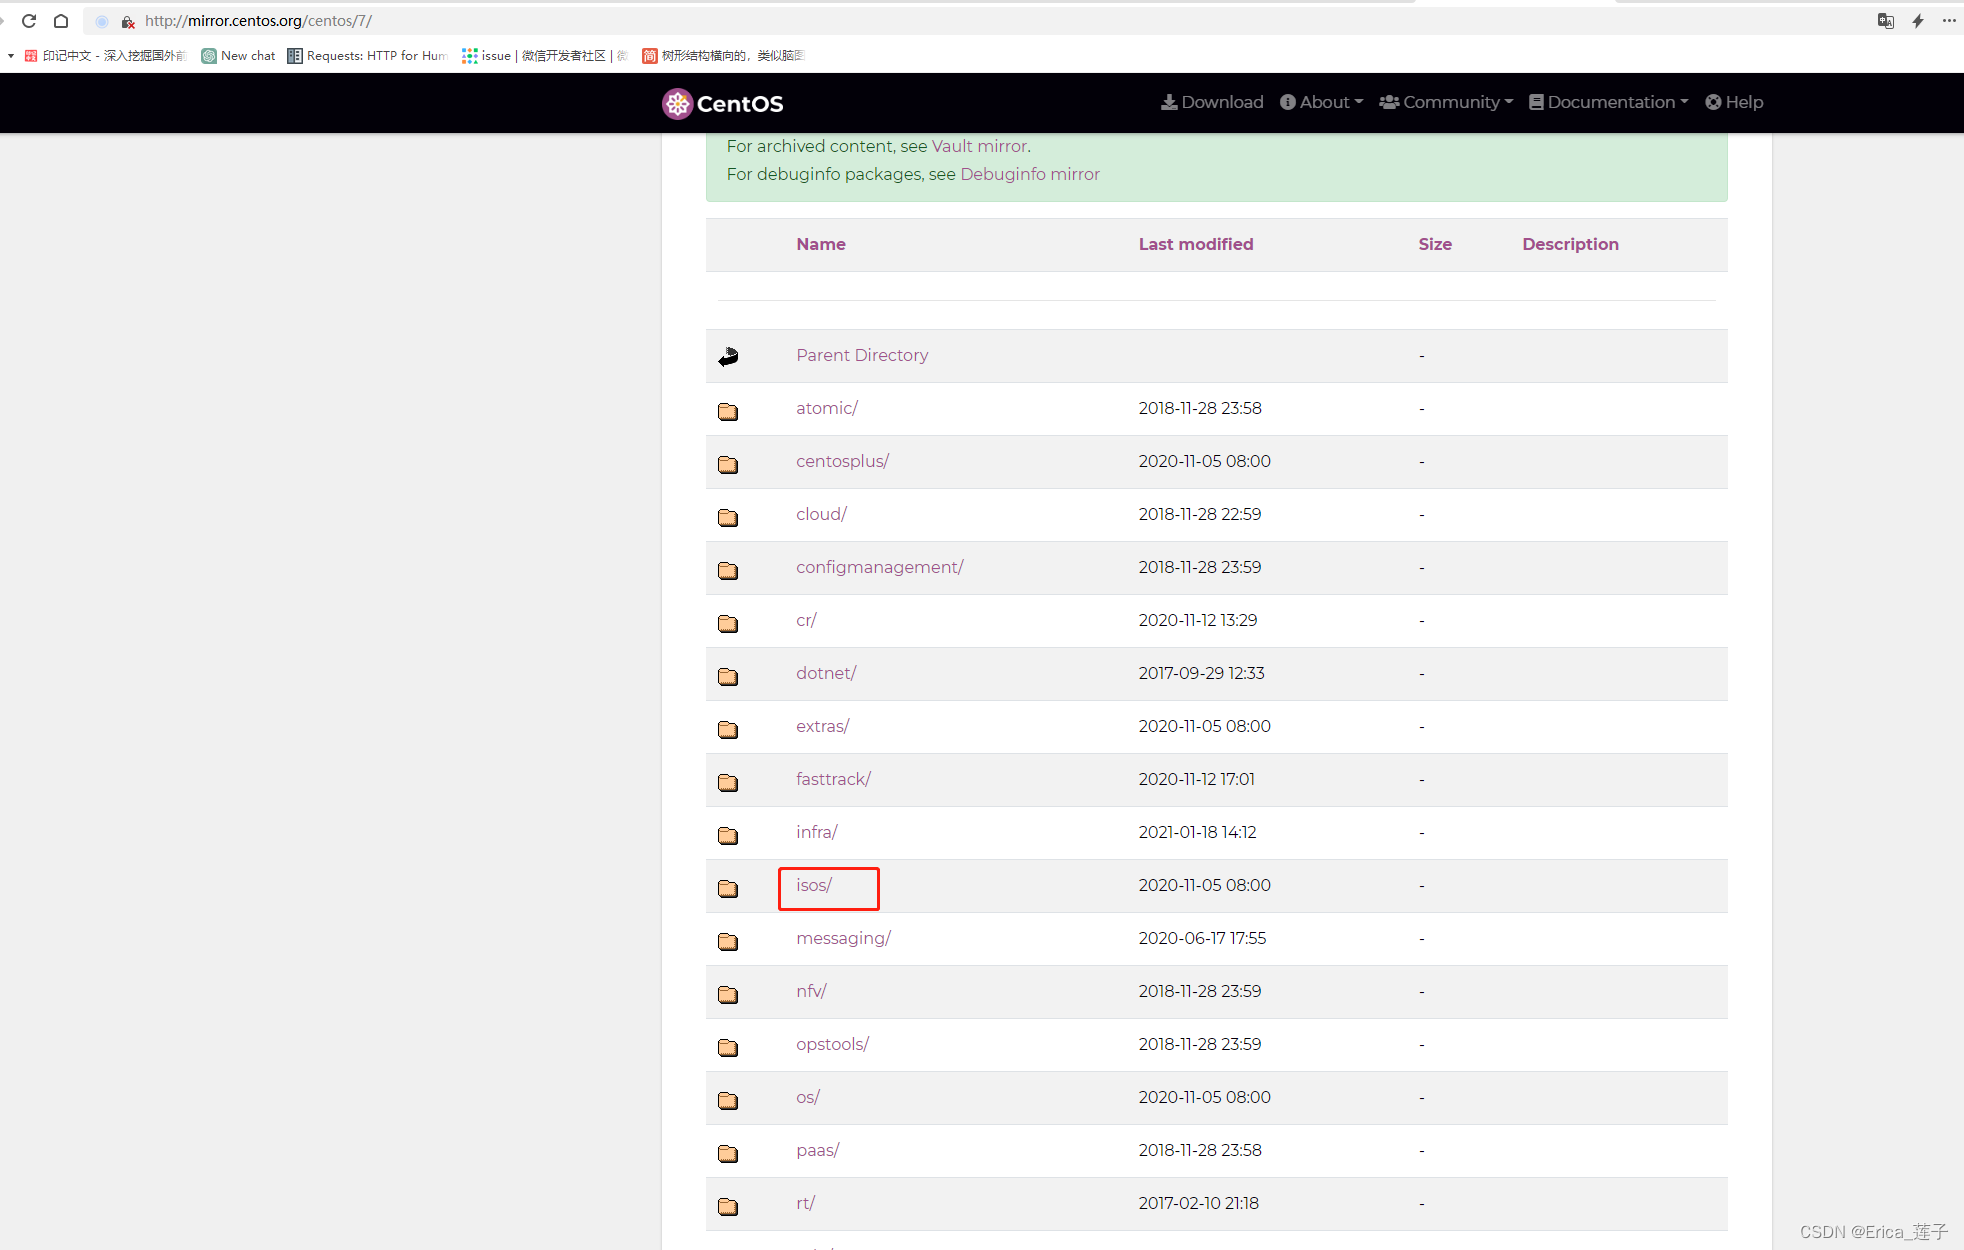Open the isos/ directory link
Image resolution: width=1964 pixels, height=1250 pixels.
pyautogui.click(x=814, y=885)
